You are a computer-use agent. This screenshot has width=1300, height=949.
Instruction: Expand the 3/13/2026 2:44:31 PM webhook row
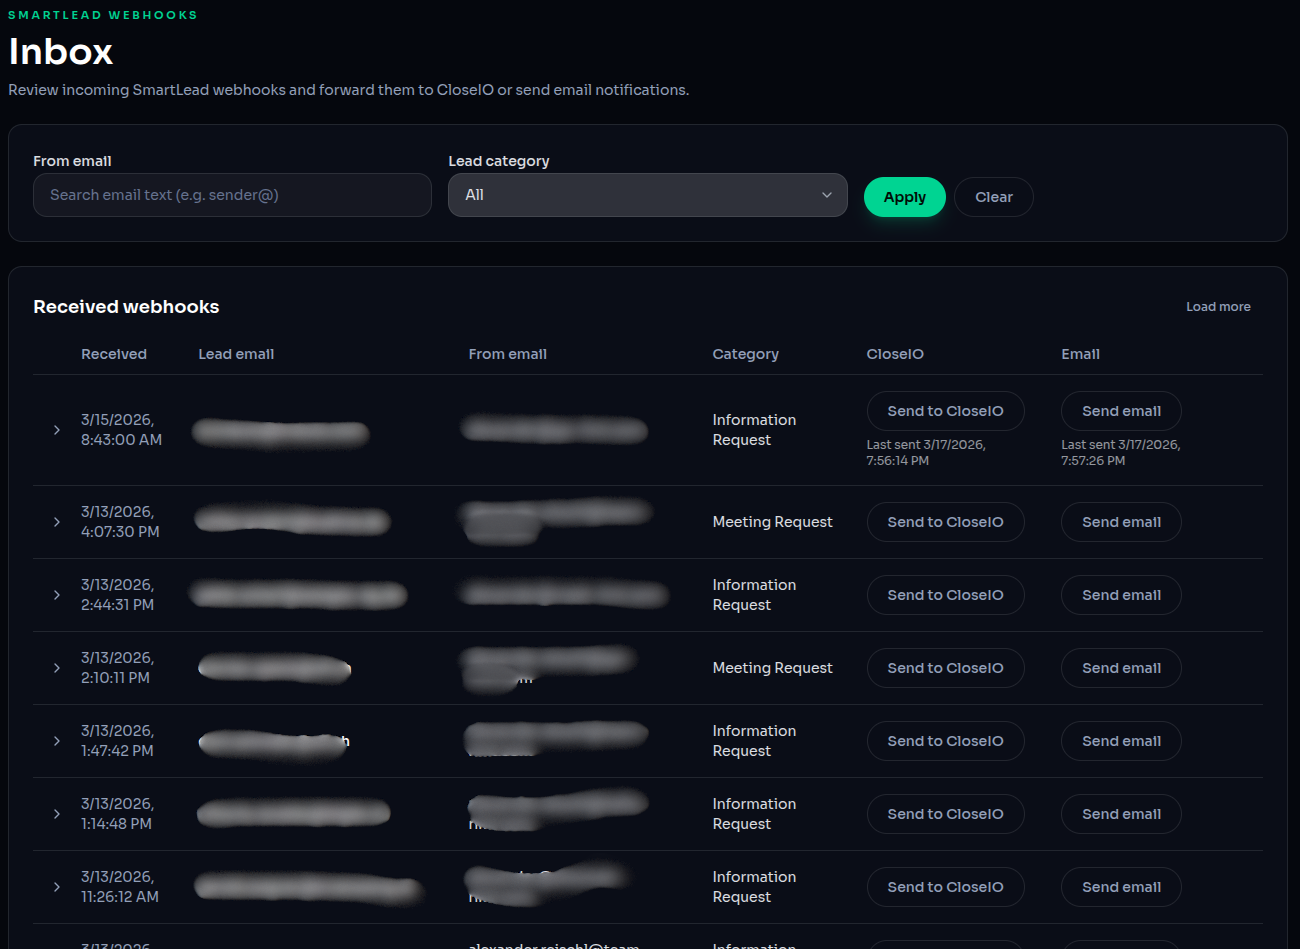coord(57,595)
